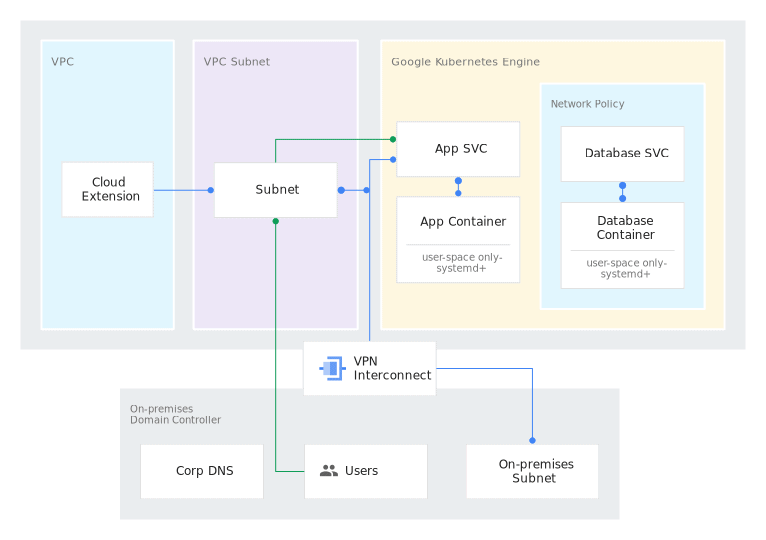Screen dimensions: 766x540
Task: Select the Database SVC node
Action: coord(622,153)
